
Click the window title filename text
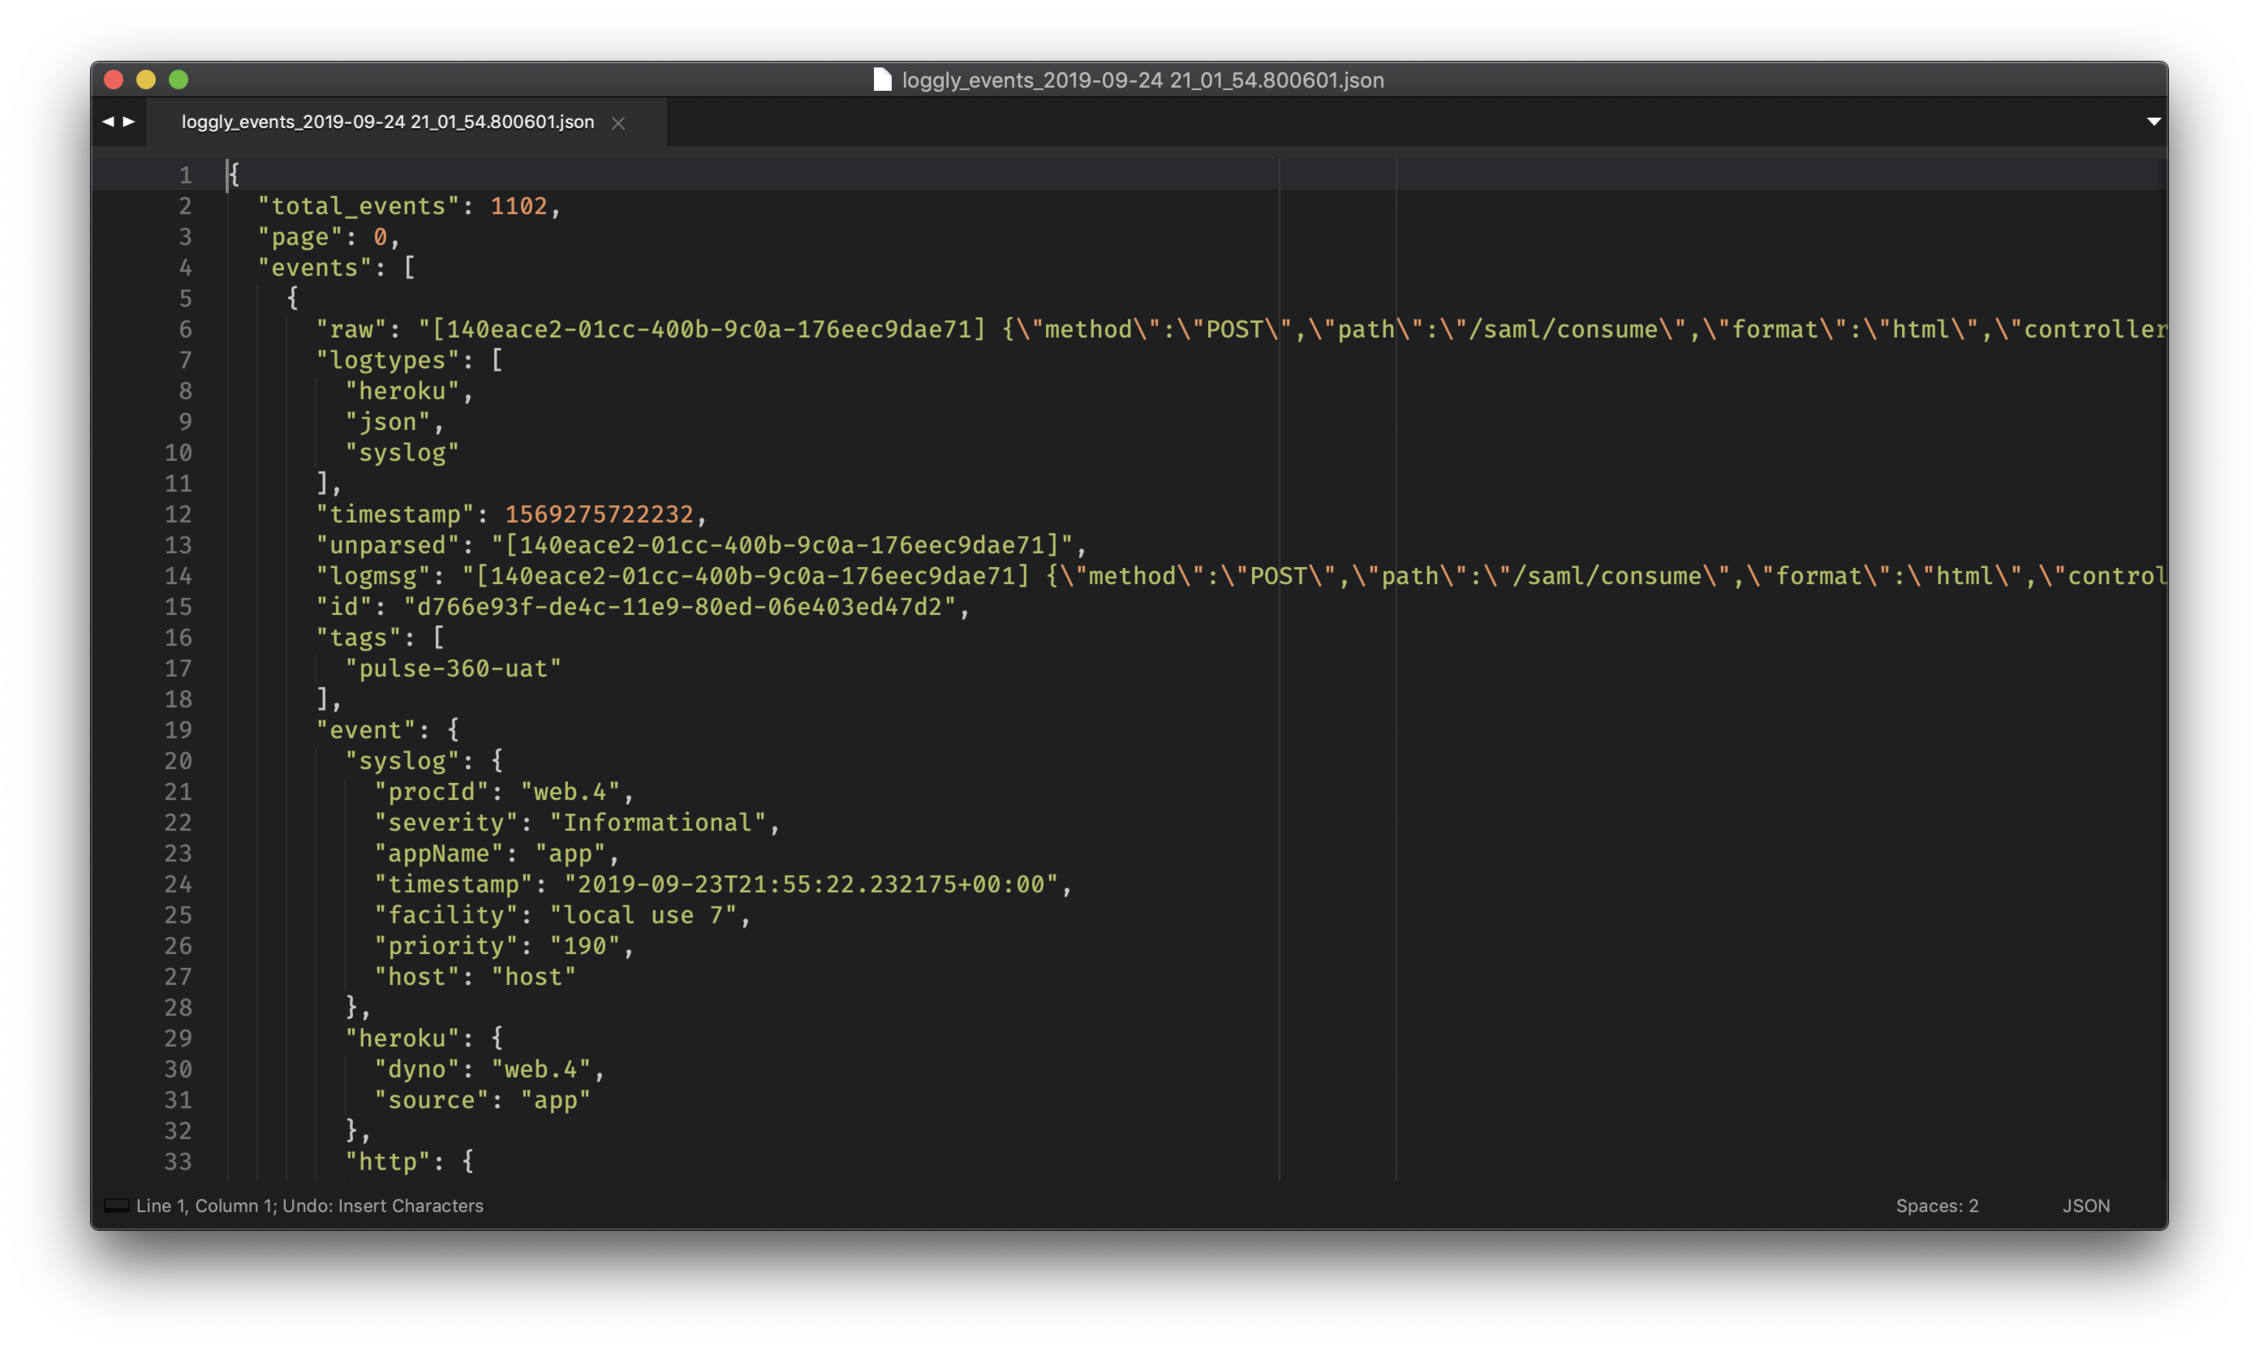[x=1142, y=80]
